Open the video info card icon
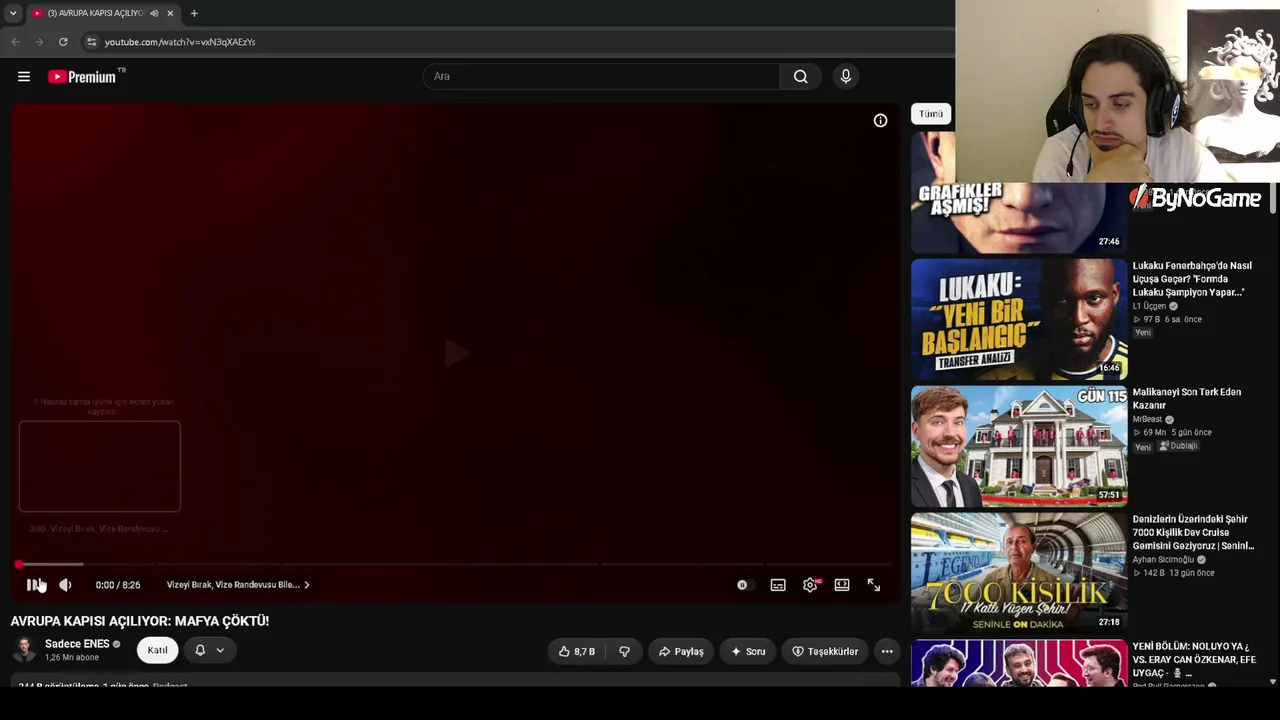The image size is (1280, 720). [880, 121]
